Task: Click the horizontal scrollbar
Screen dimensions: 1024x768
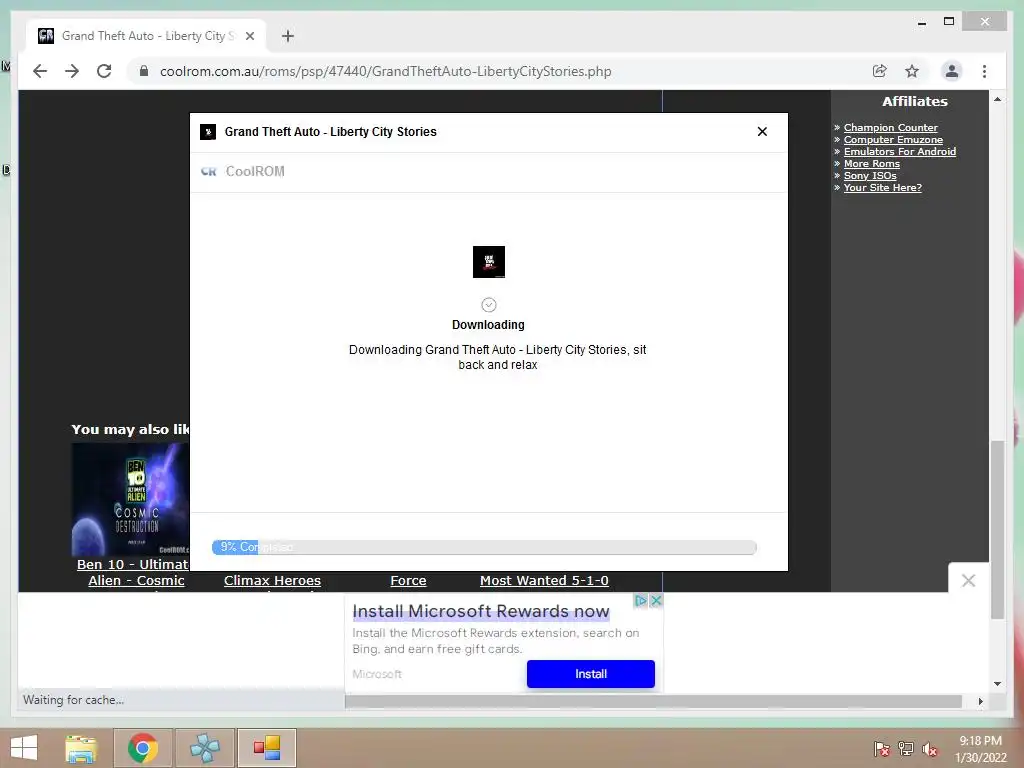Action: [653, 701]
